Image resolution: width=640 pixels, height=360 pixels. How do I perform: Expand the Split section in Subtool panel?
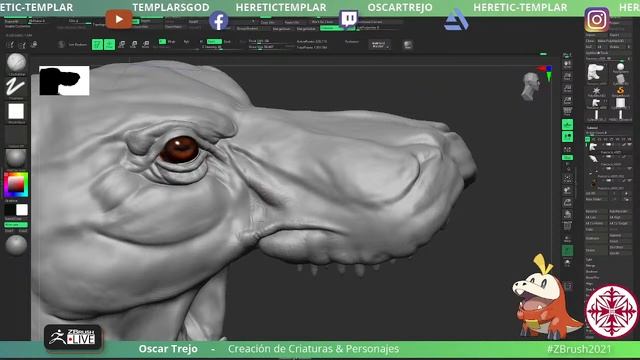[589, 260]
